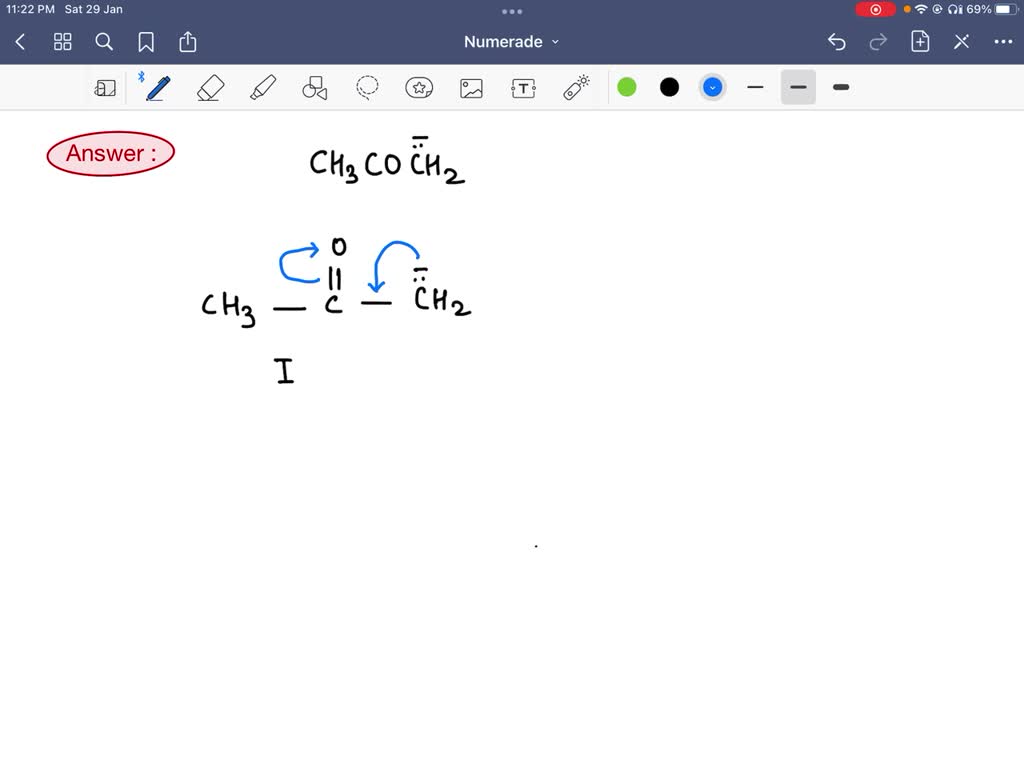Undo the last drawing action

[837, 41]
